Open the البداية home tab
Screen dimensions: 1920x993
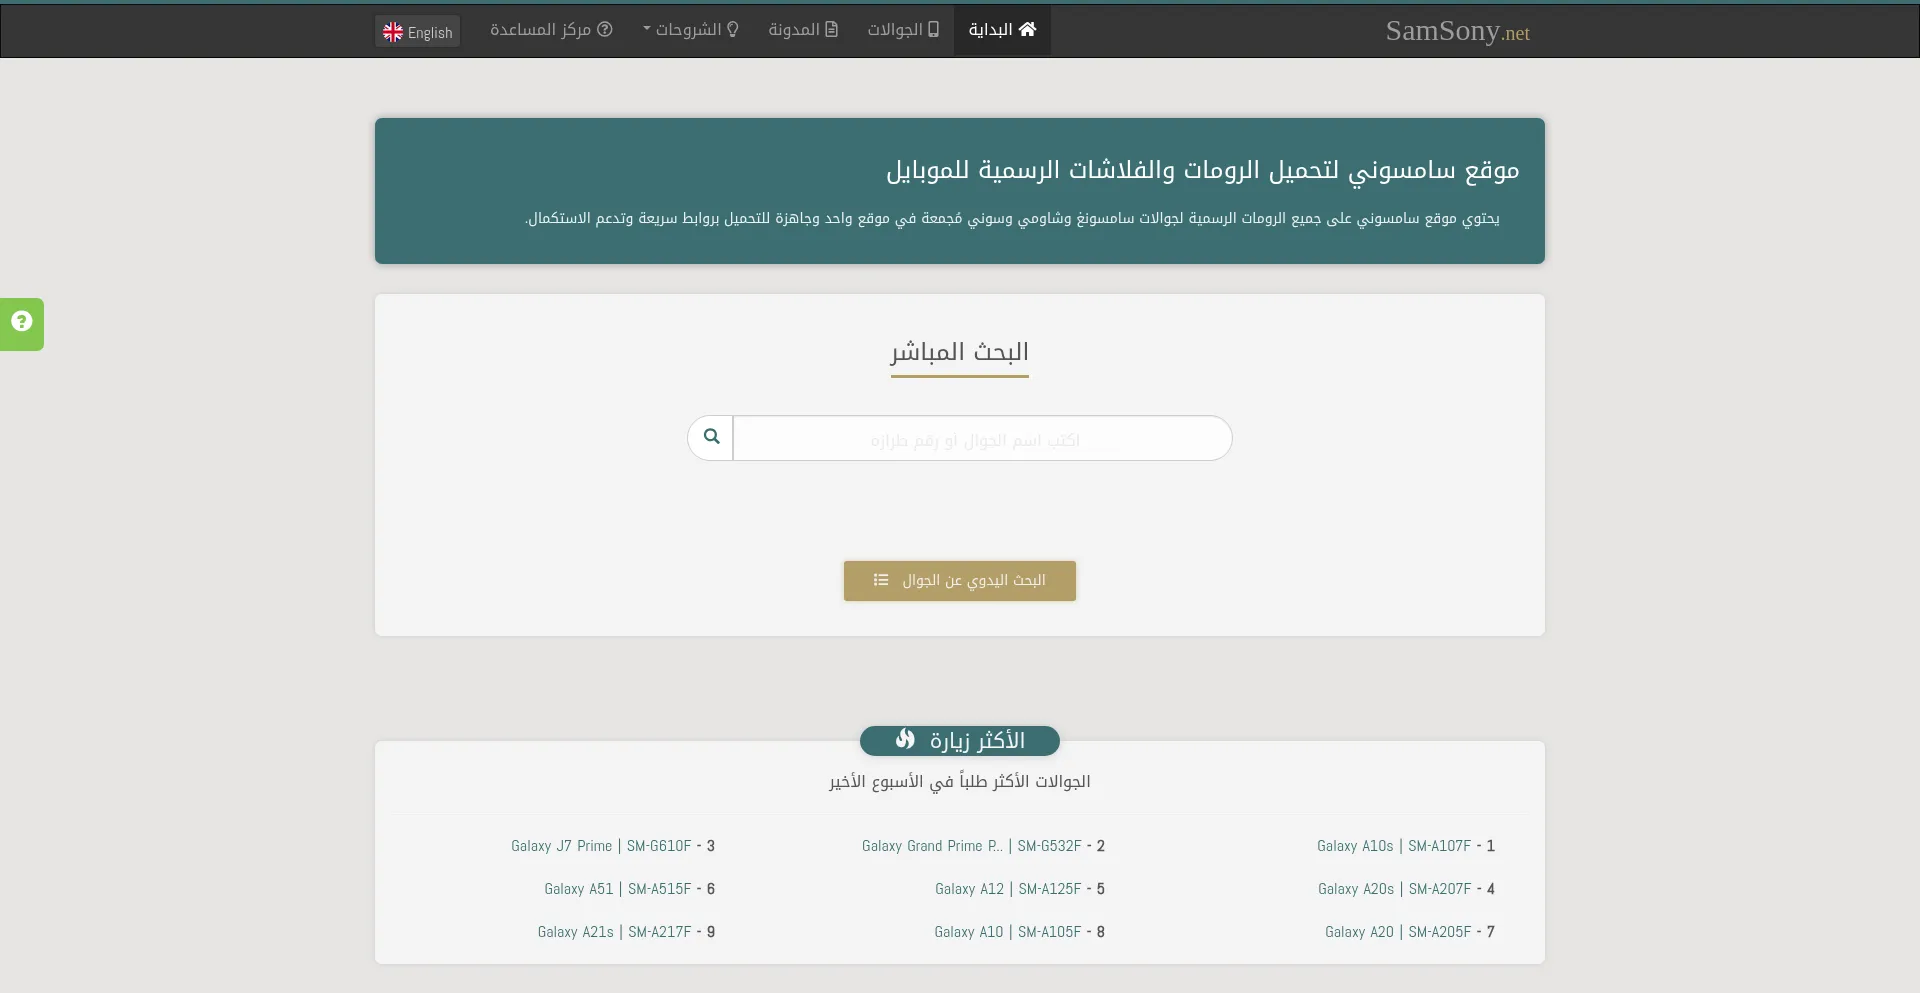click(1002, 30)
